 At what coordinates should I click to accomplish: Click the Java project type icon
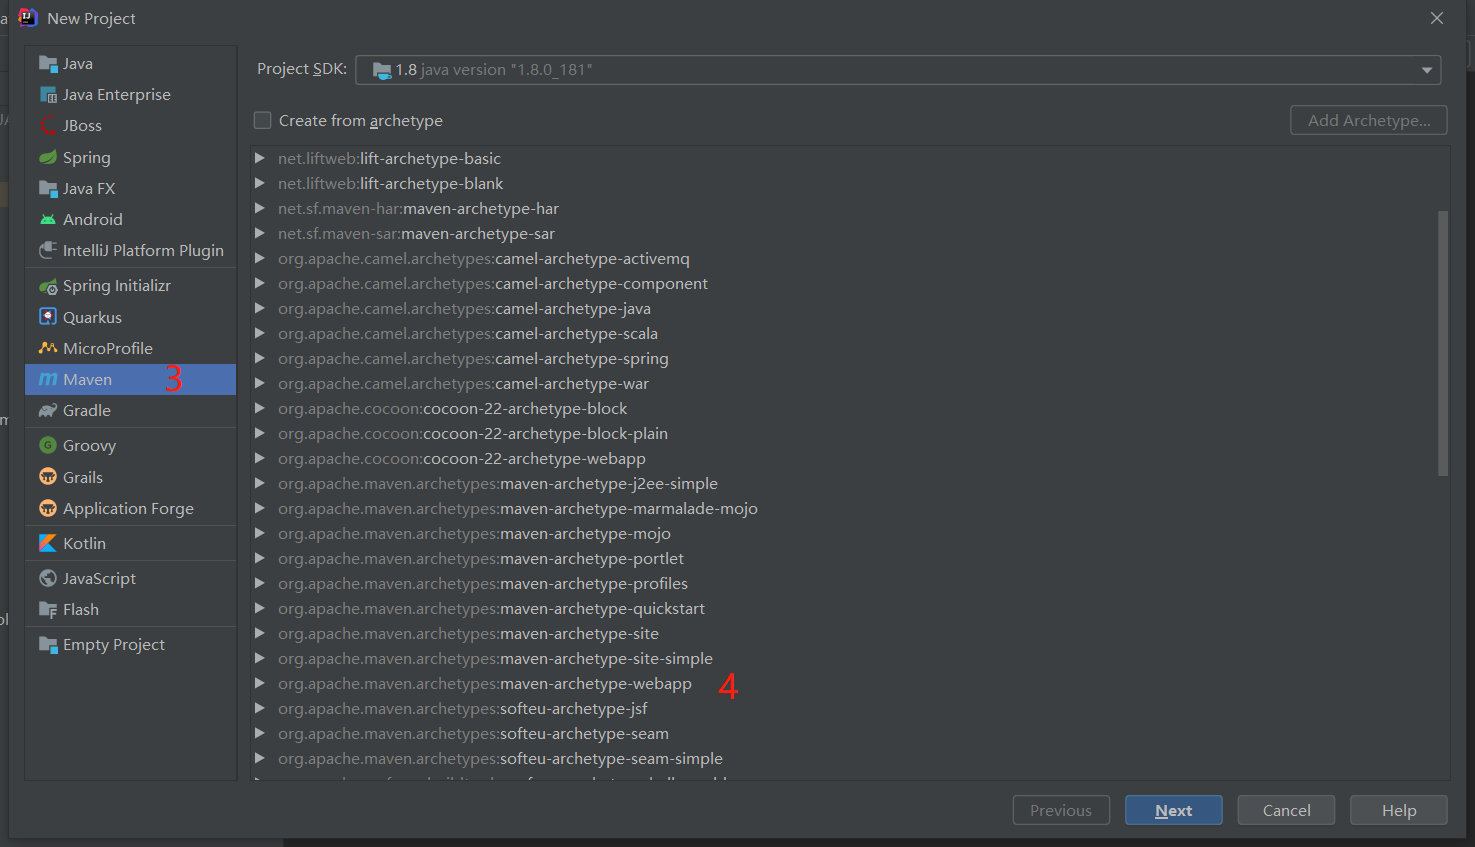pyautogui.click(x=48, y=64)
